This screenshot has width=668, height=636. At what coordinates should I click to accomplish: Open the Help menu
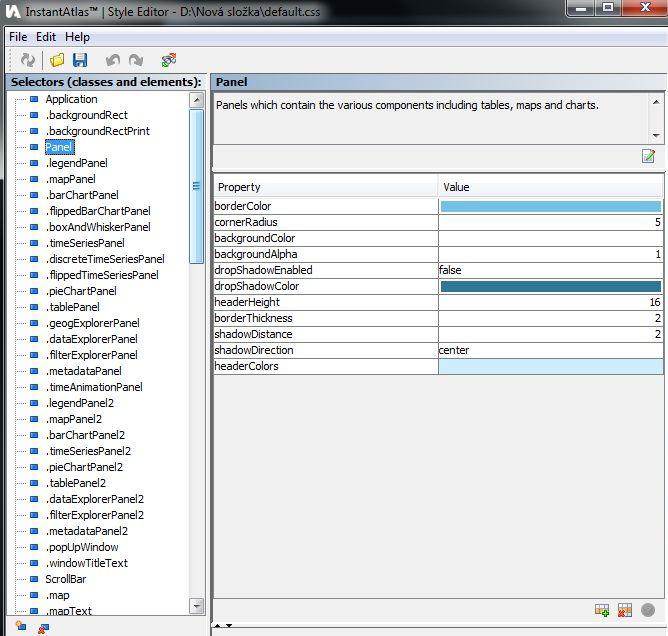coord(77,37)
